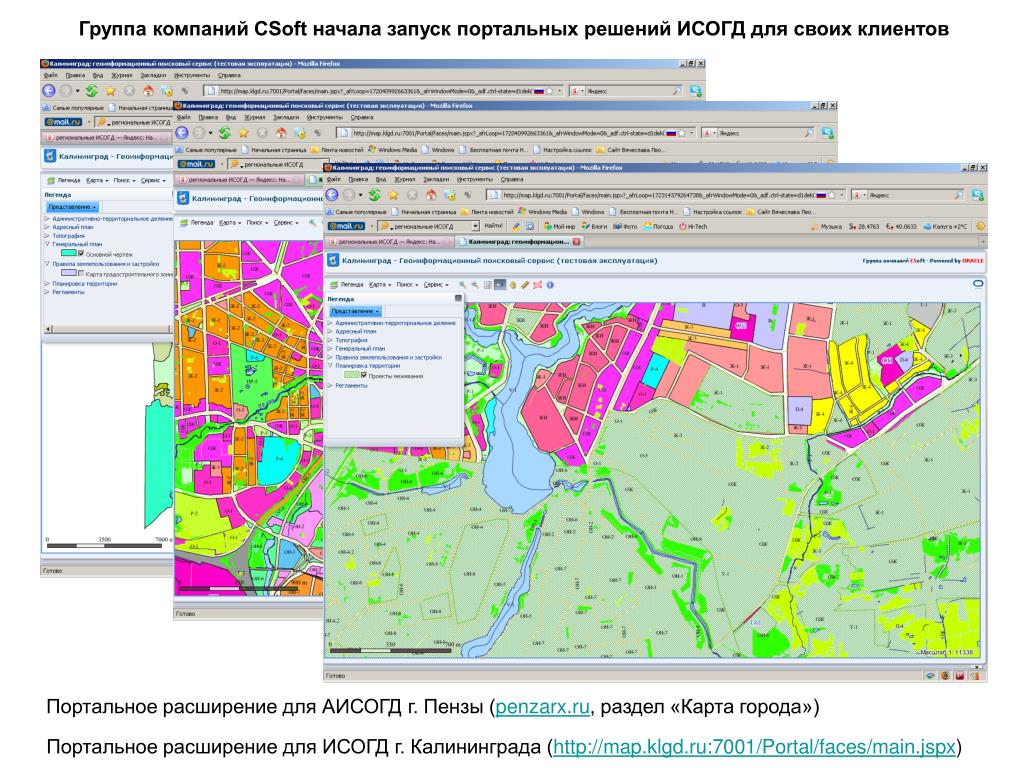The height and width of the screenshot is (768, 1024).
Task: Toggle the Проекты межевания checkbox
Action: point(364,376)
